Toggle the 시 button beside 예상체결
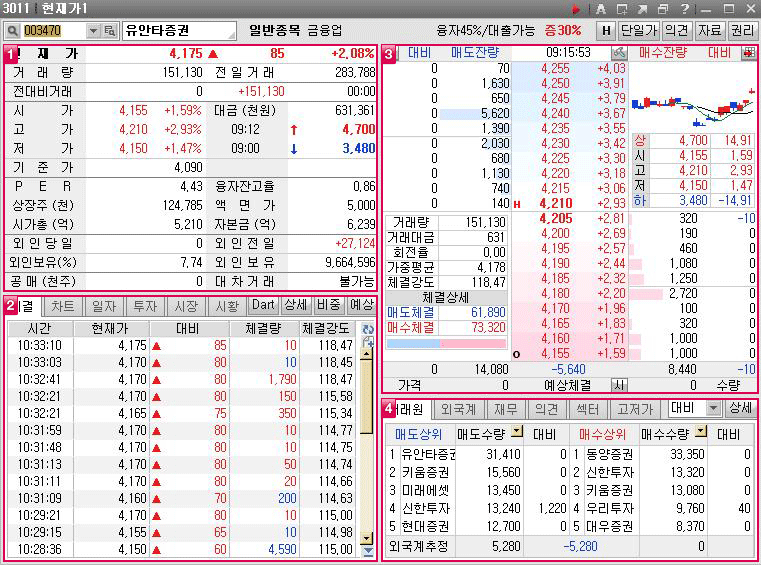The width and height of the screenshot is (761, 565). (619, 385)
